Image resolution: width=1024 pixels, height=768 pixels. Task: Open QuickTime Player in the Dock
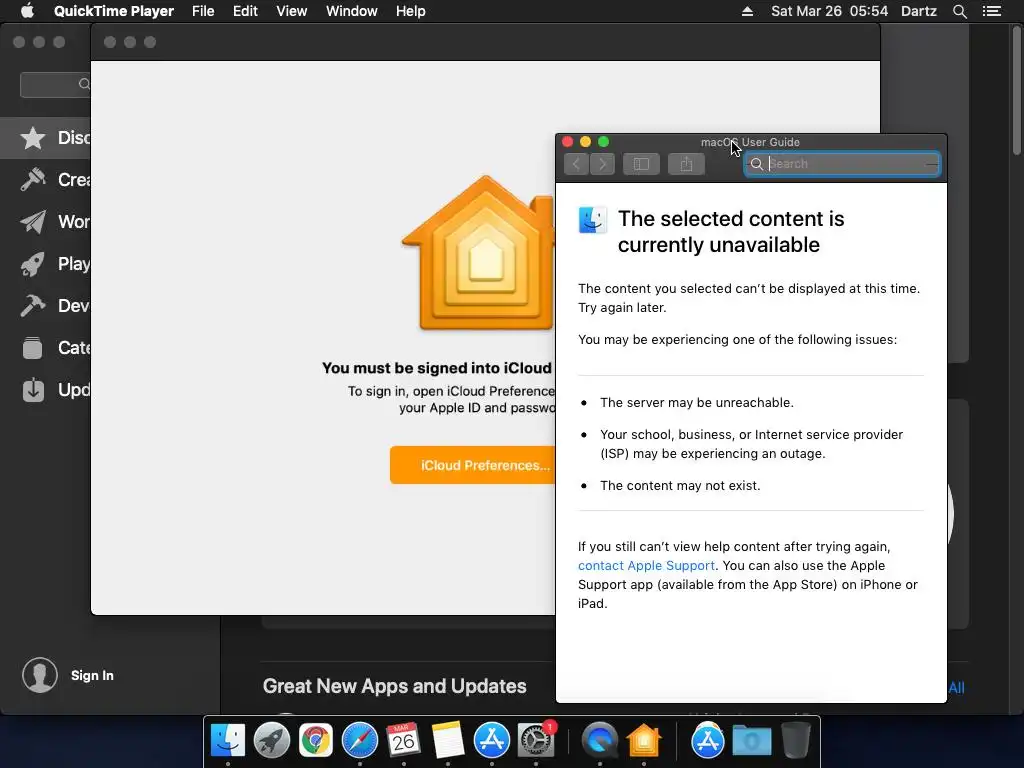(600, 741)
